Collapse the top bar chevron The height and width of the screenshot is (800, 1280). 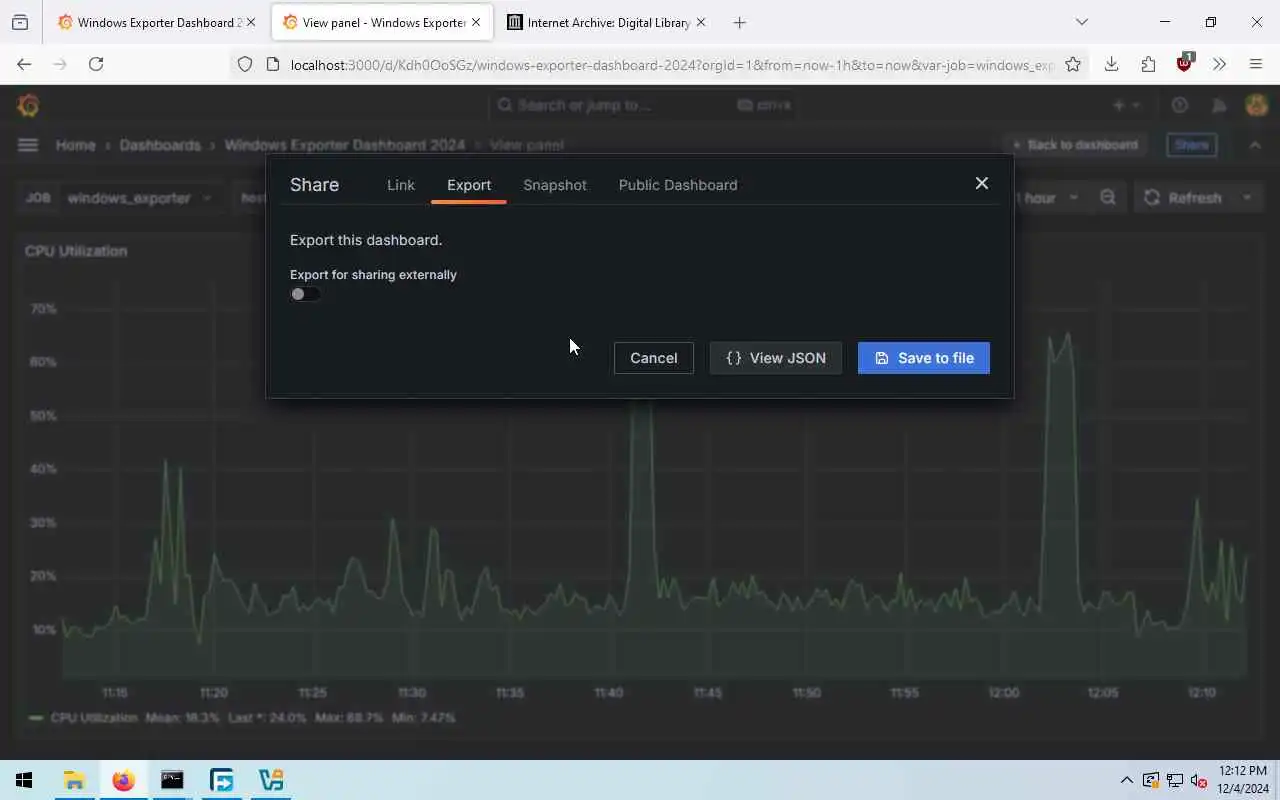1255,145
